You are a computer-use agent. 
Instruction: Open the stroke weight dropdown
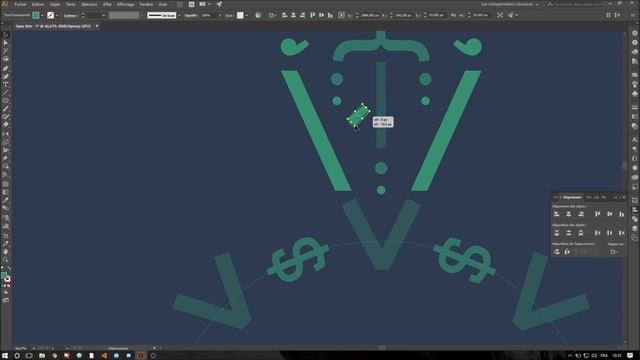pos(104,16)
